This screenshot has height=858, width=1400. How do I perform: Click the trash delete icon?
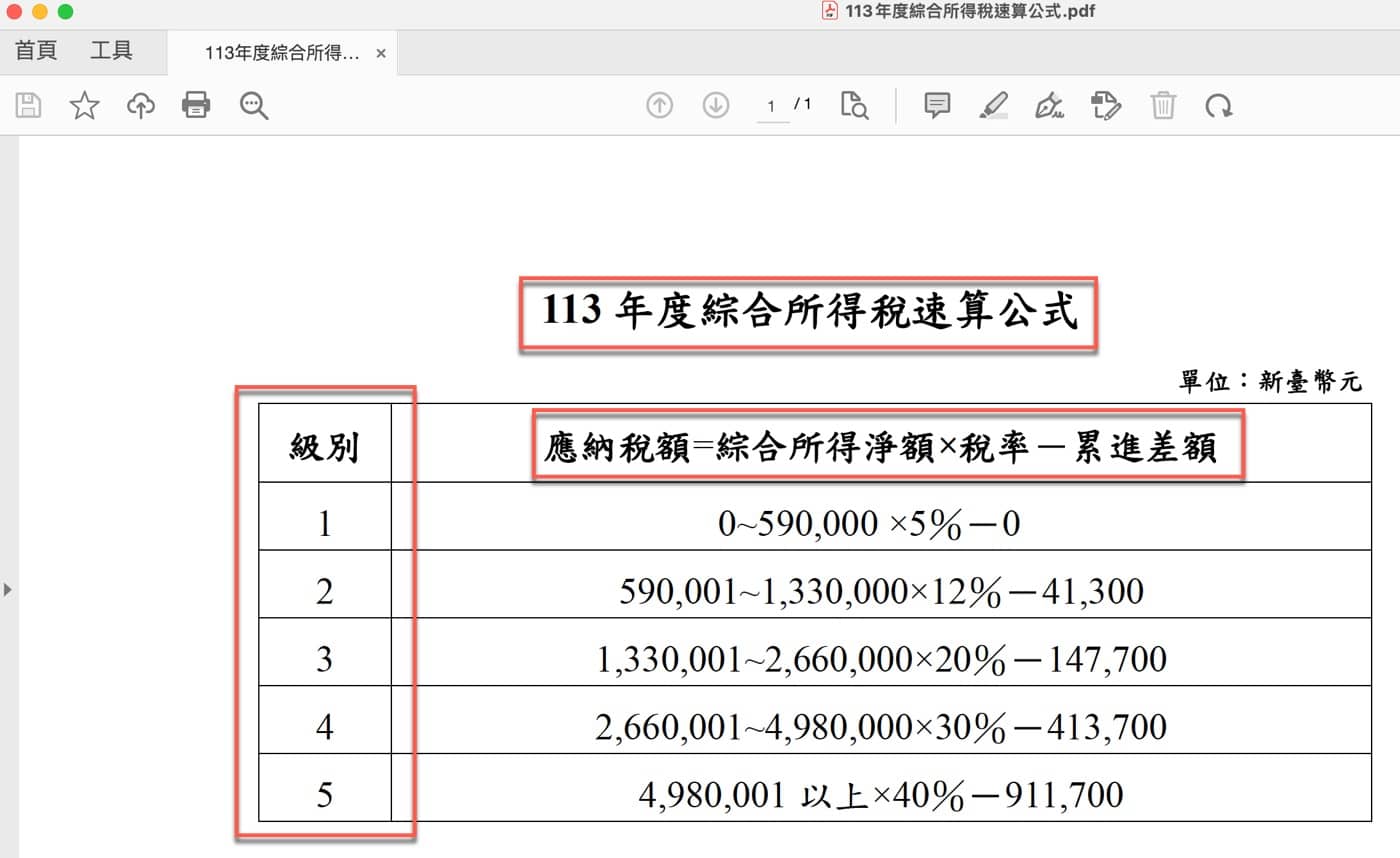coord(1163,105)
